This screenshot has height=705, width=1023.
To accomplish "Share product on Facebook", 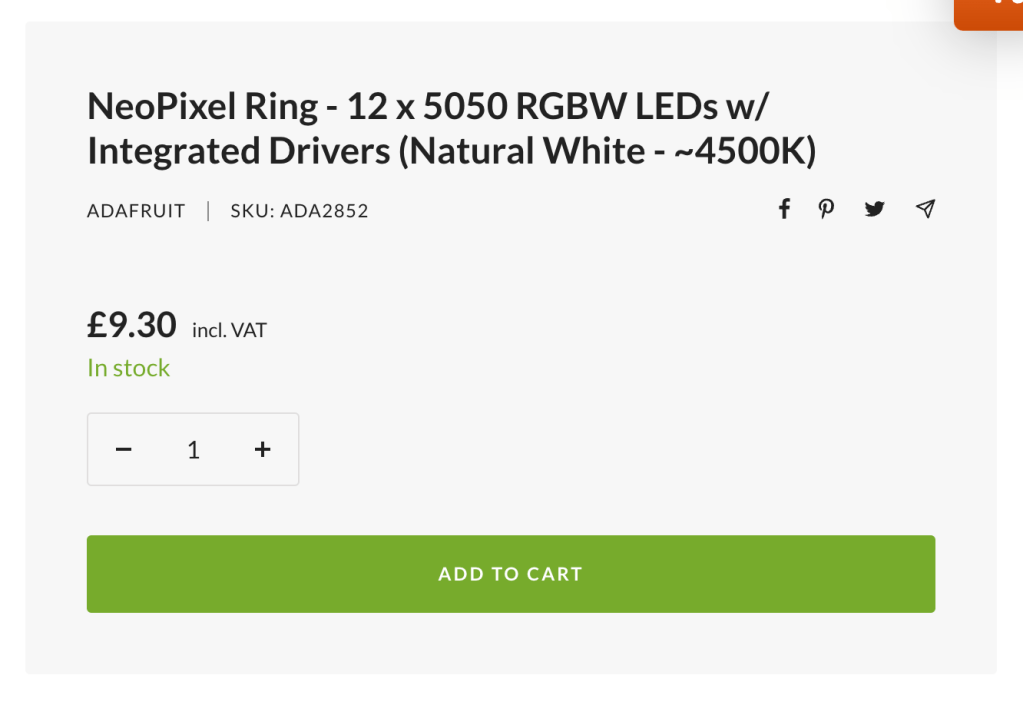I will pyautogui.click(x=785, y=209).
